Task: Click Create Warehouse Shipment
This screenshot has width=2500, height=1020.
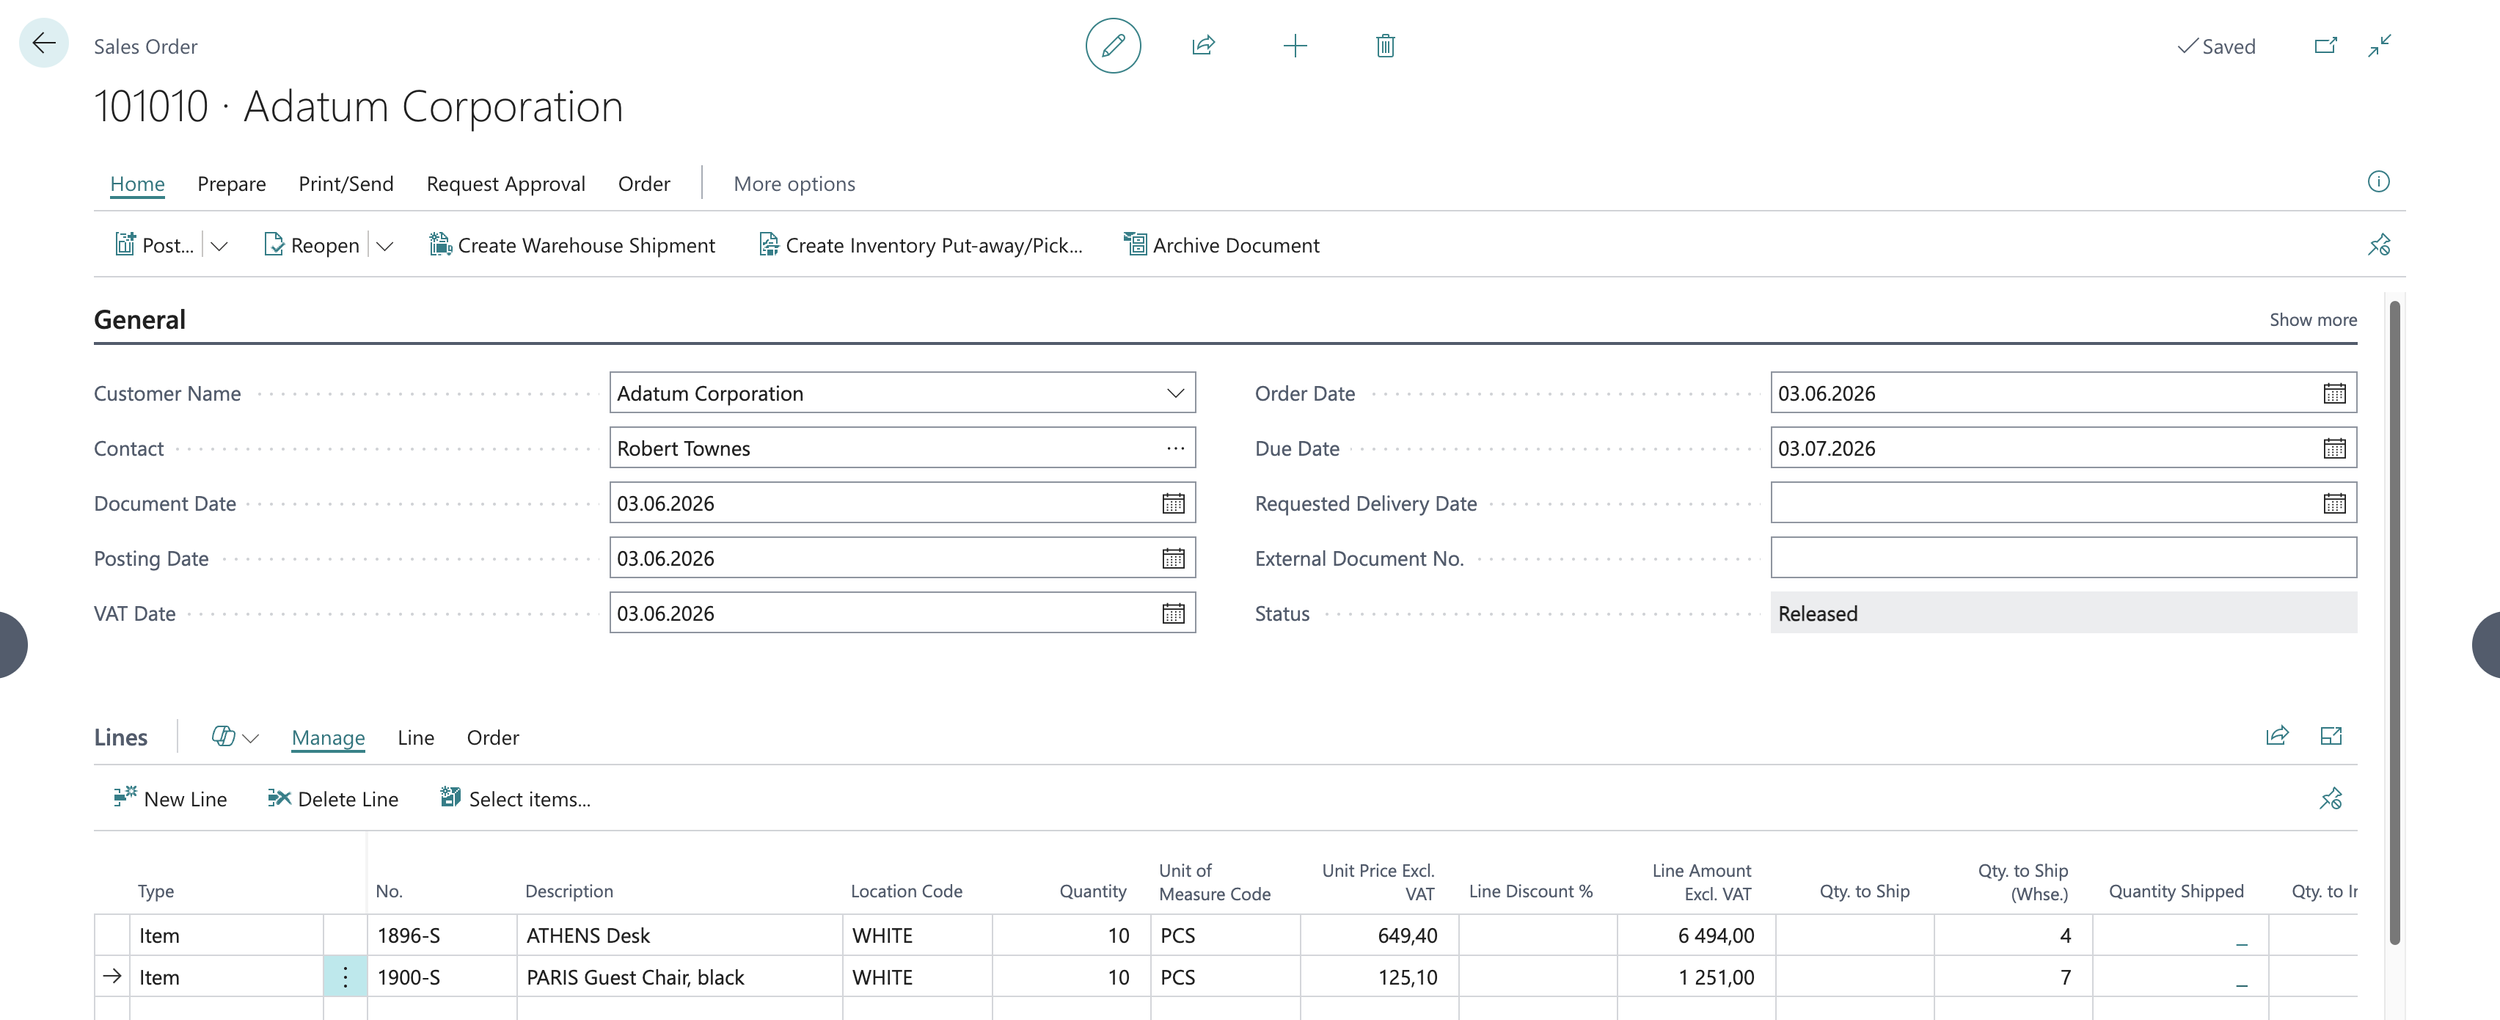Action: pos(572,245)
